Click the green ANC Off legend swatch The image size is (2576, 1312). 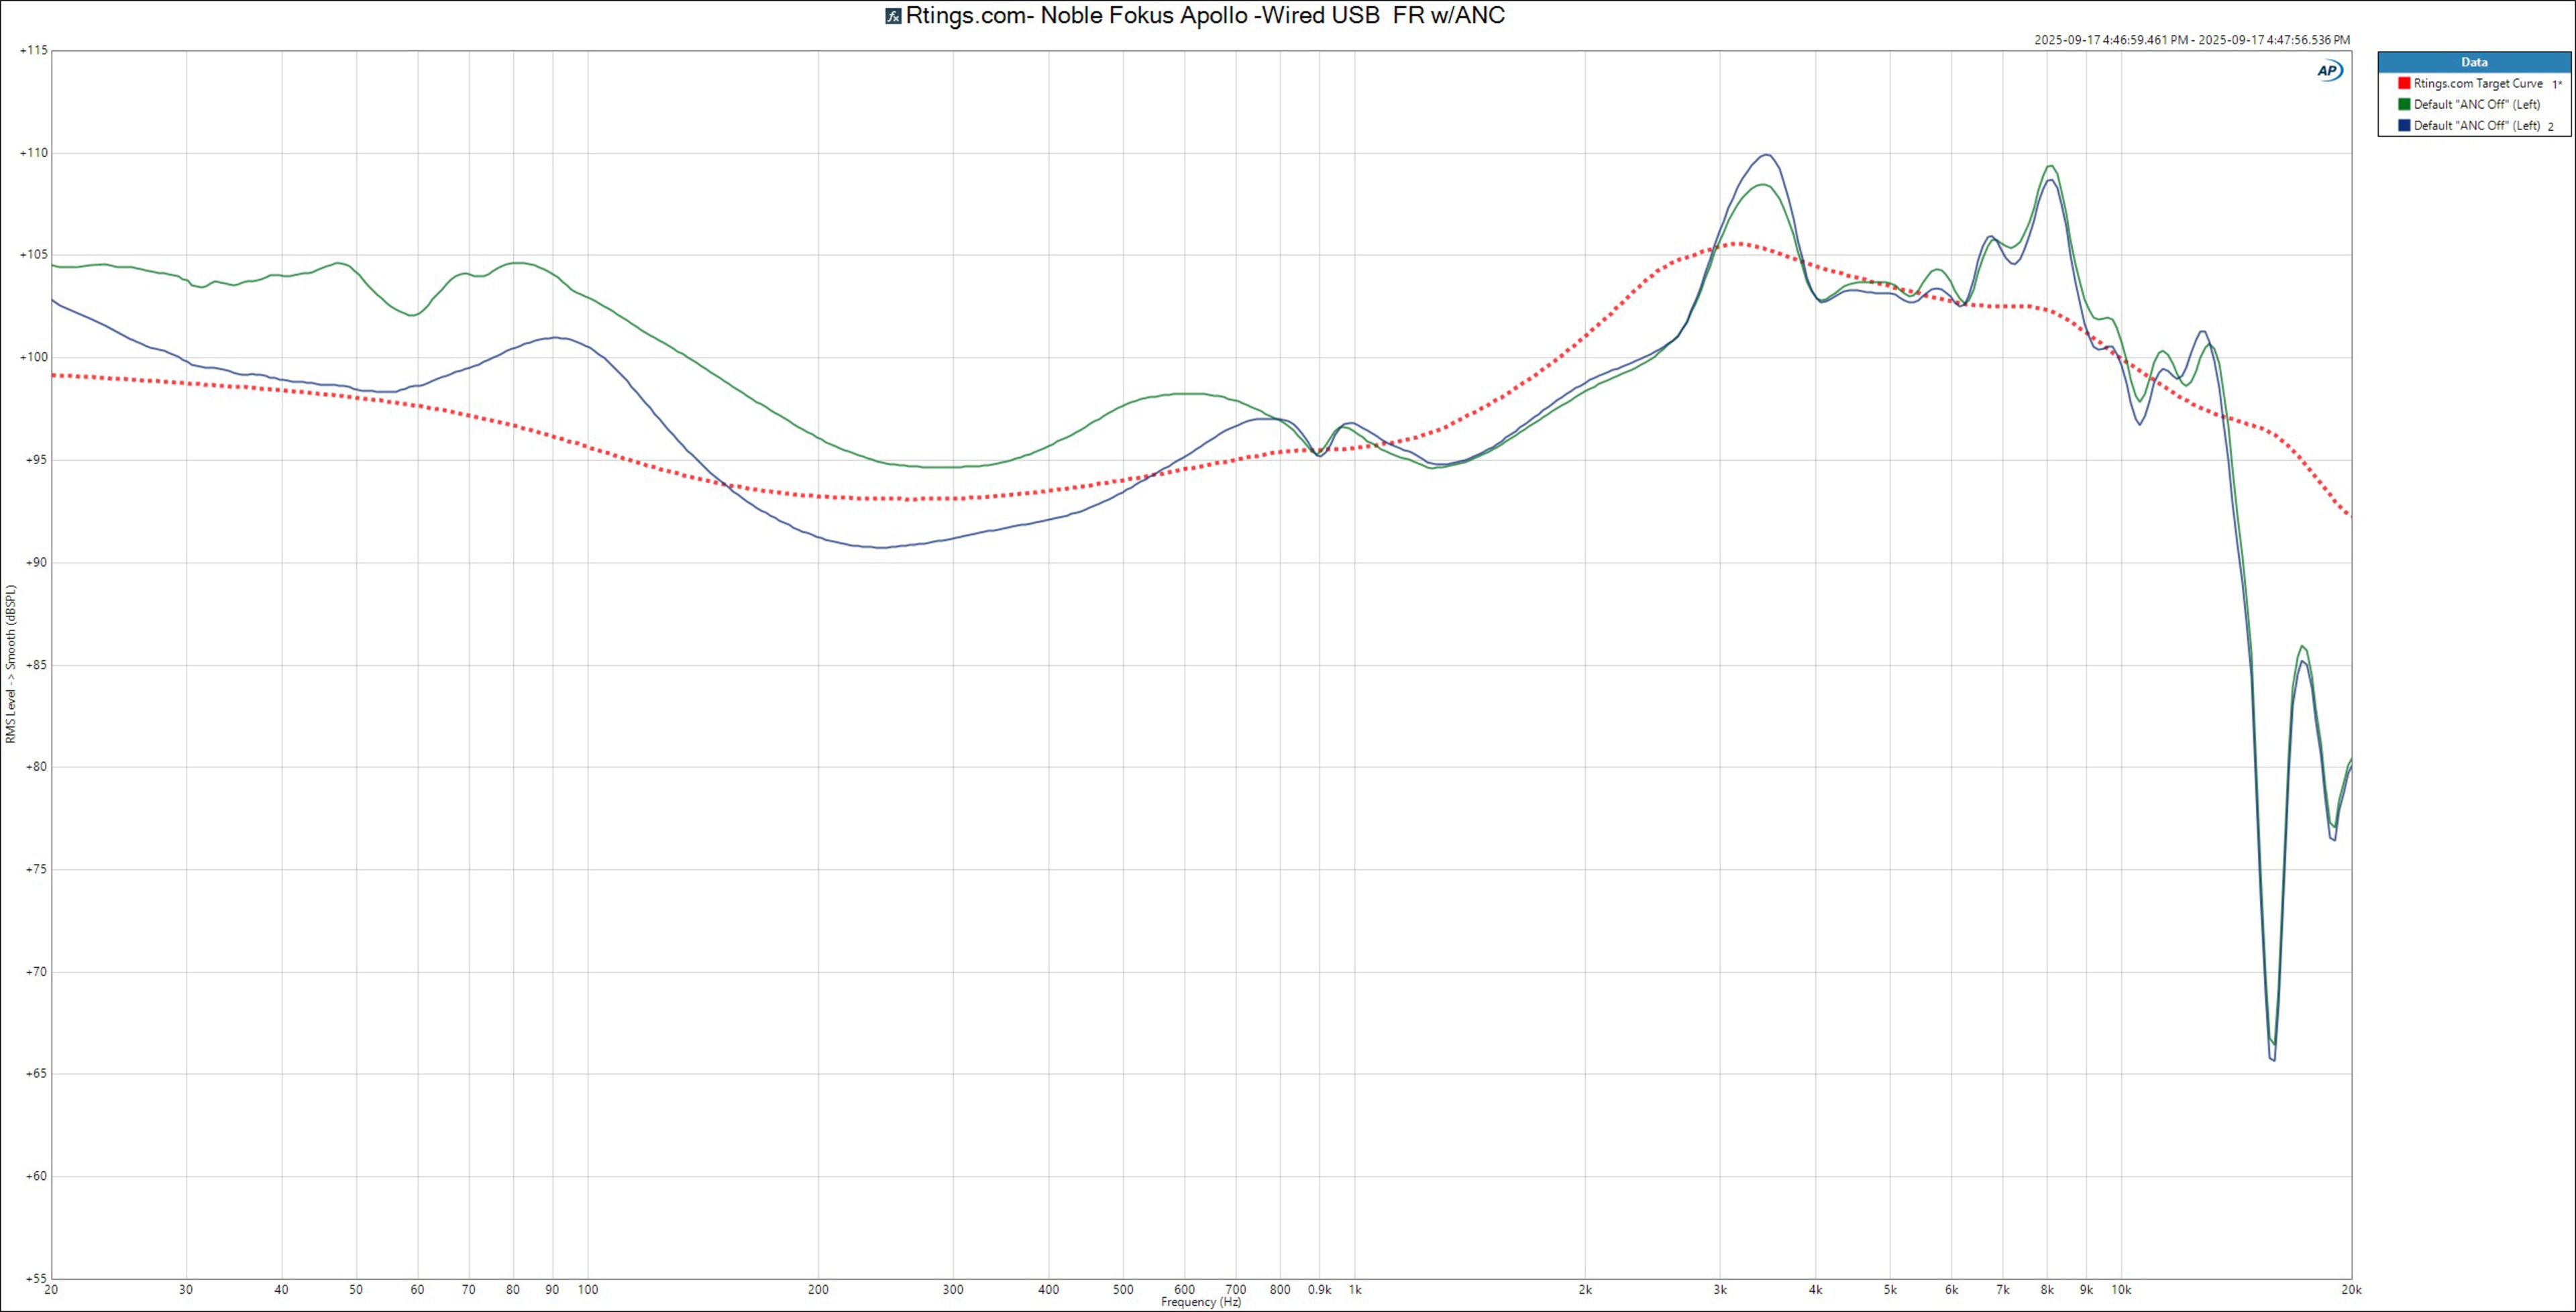pos(2404,105)
